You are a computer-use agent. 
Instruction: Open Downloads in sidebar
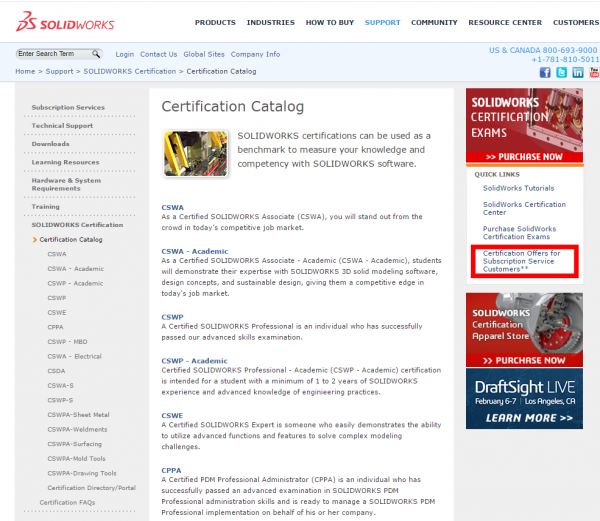click(x=51, y=144)
